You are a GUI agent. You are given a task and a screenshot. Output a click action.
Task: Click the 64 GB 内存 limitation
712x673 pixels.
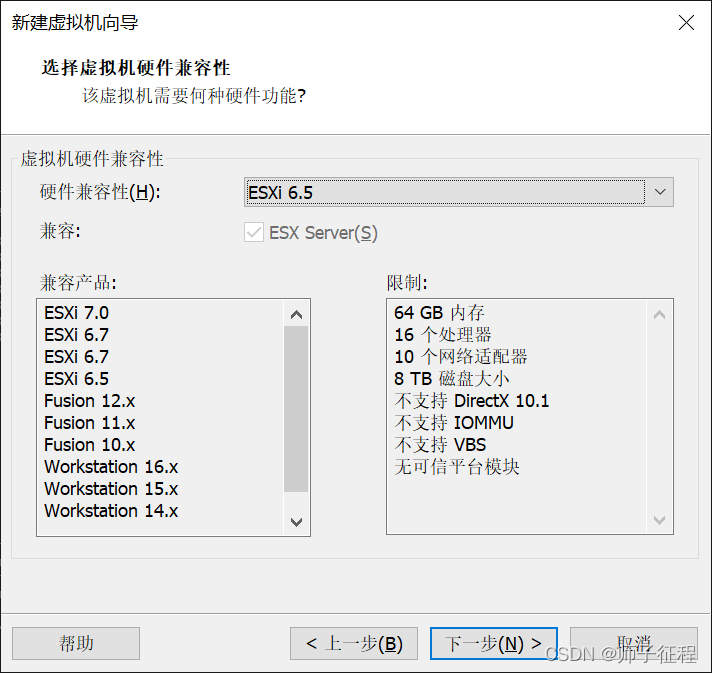440,313
